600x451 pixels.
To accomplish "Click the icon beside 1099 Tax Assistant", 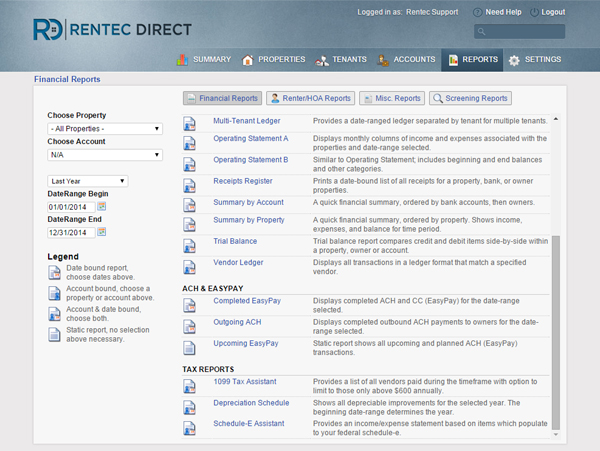I will pos(189,386).
